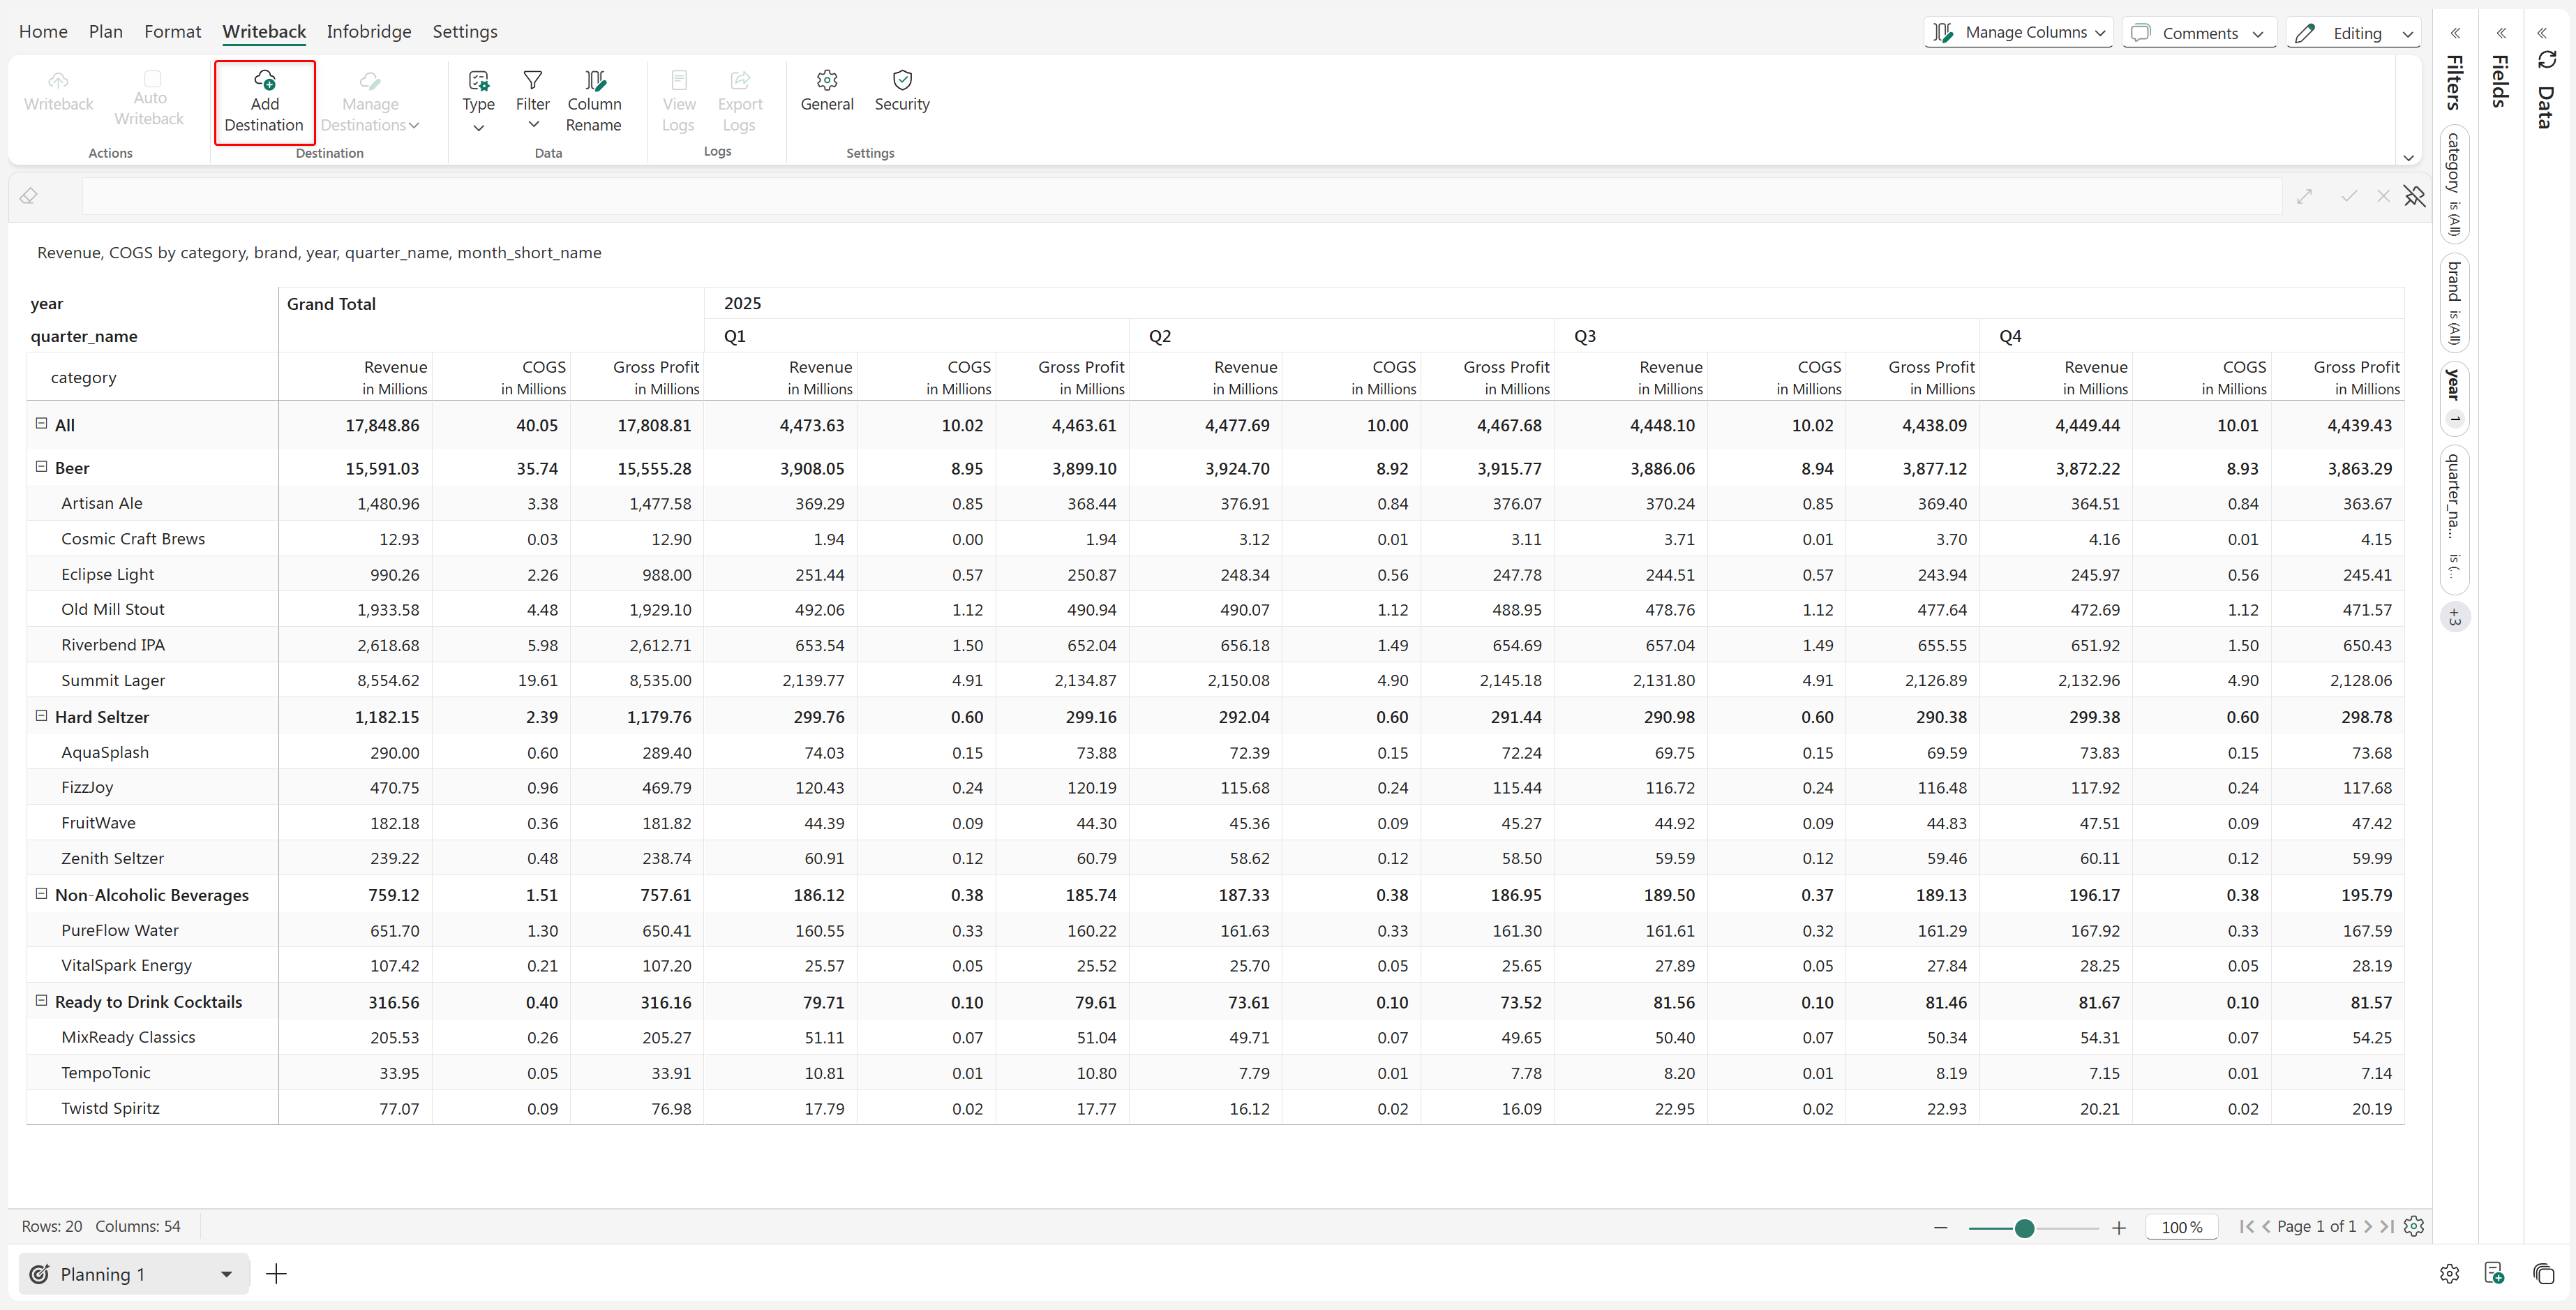Open General writeback settings
The height and width of the screenshot is (1310, 2576).
pyautogui.click(x=826, y=90)
